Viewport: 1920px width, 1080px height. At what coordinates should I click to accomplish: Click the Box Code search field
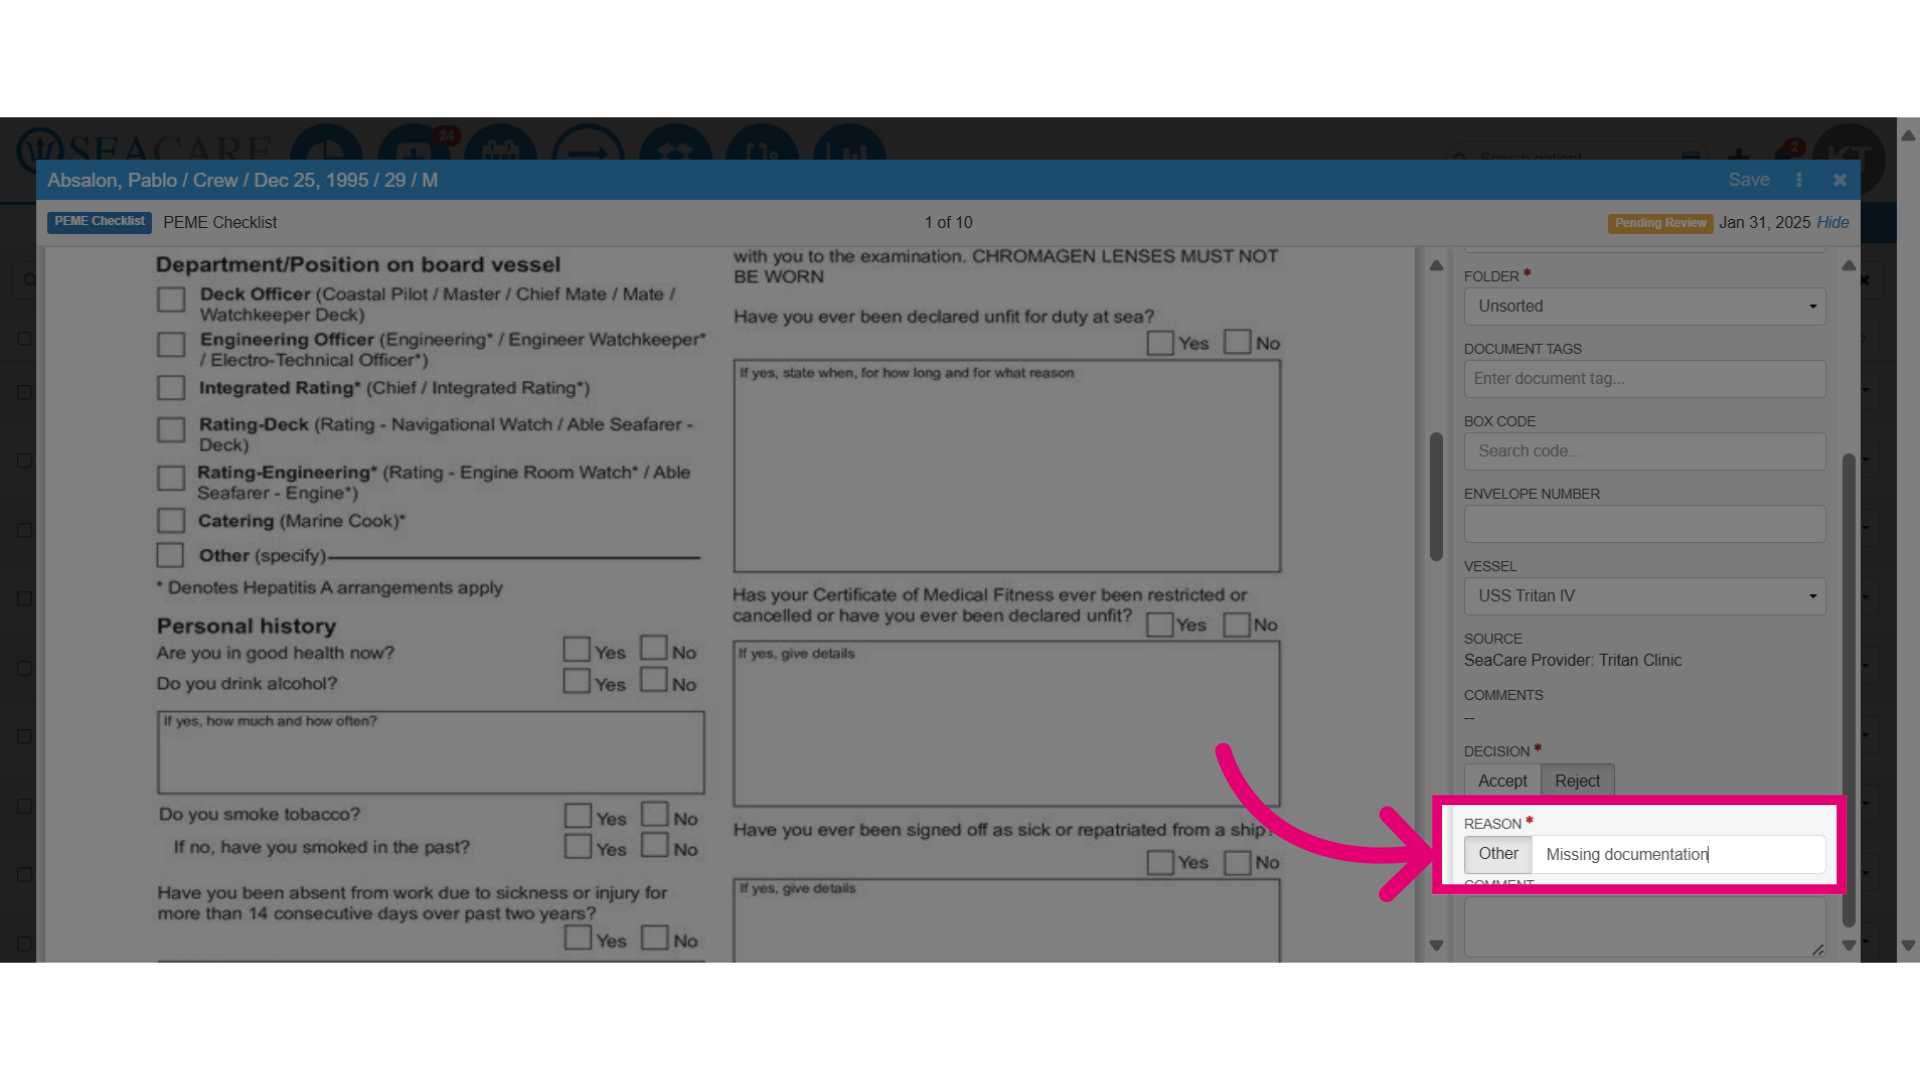1644,451
